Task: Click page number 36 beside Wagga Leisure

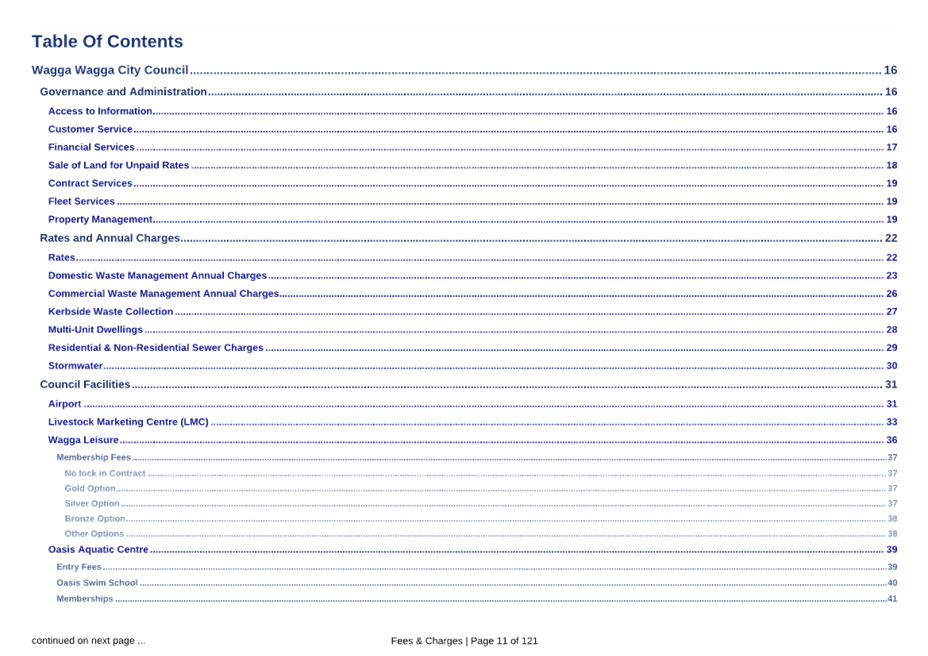Action: [x=891, y=440]
